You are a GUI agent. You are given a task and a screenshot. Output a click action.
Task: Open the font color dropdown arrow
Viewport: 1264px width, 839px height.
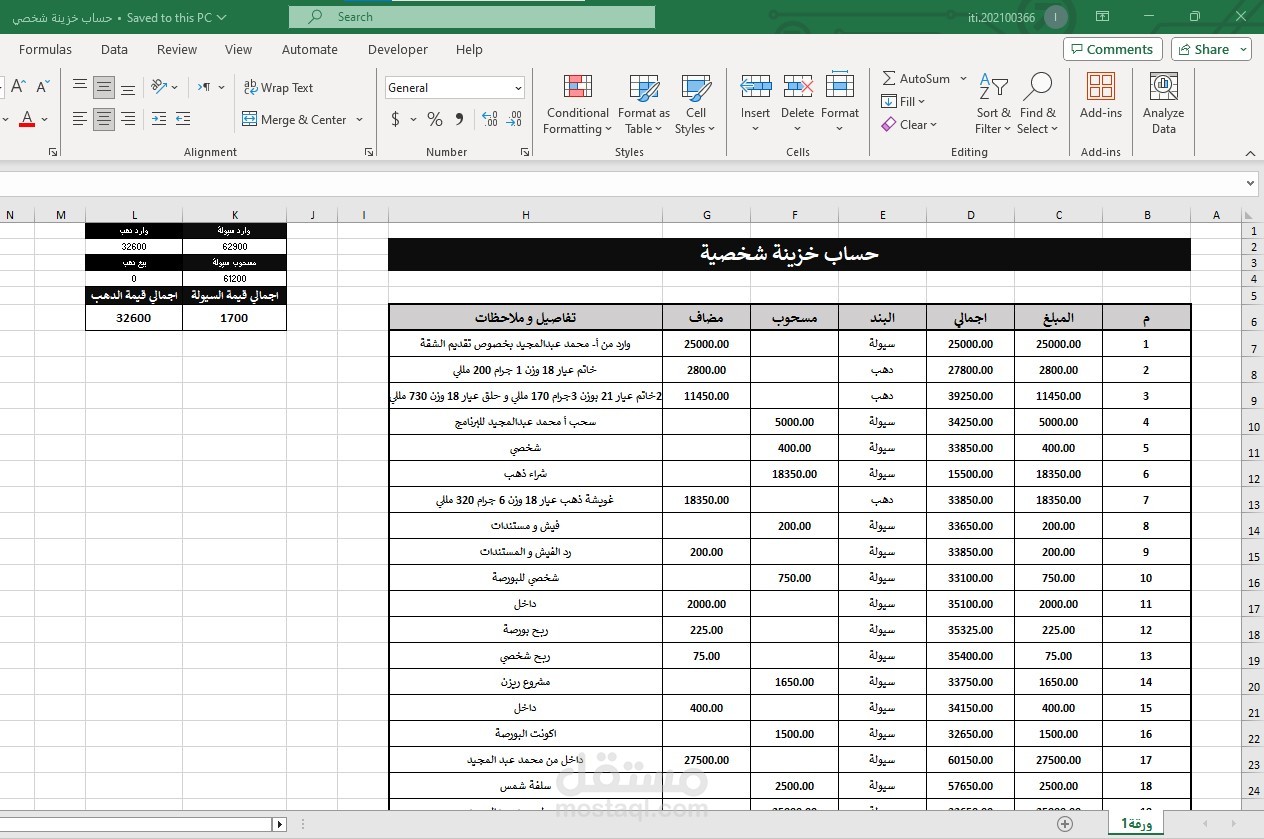(x=46, y=119)
